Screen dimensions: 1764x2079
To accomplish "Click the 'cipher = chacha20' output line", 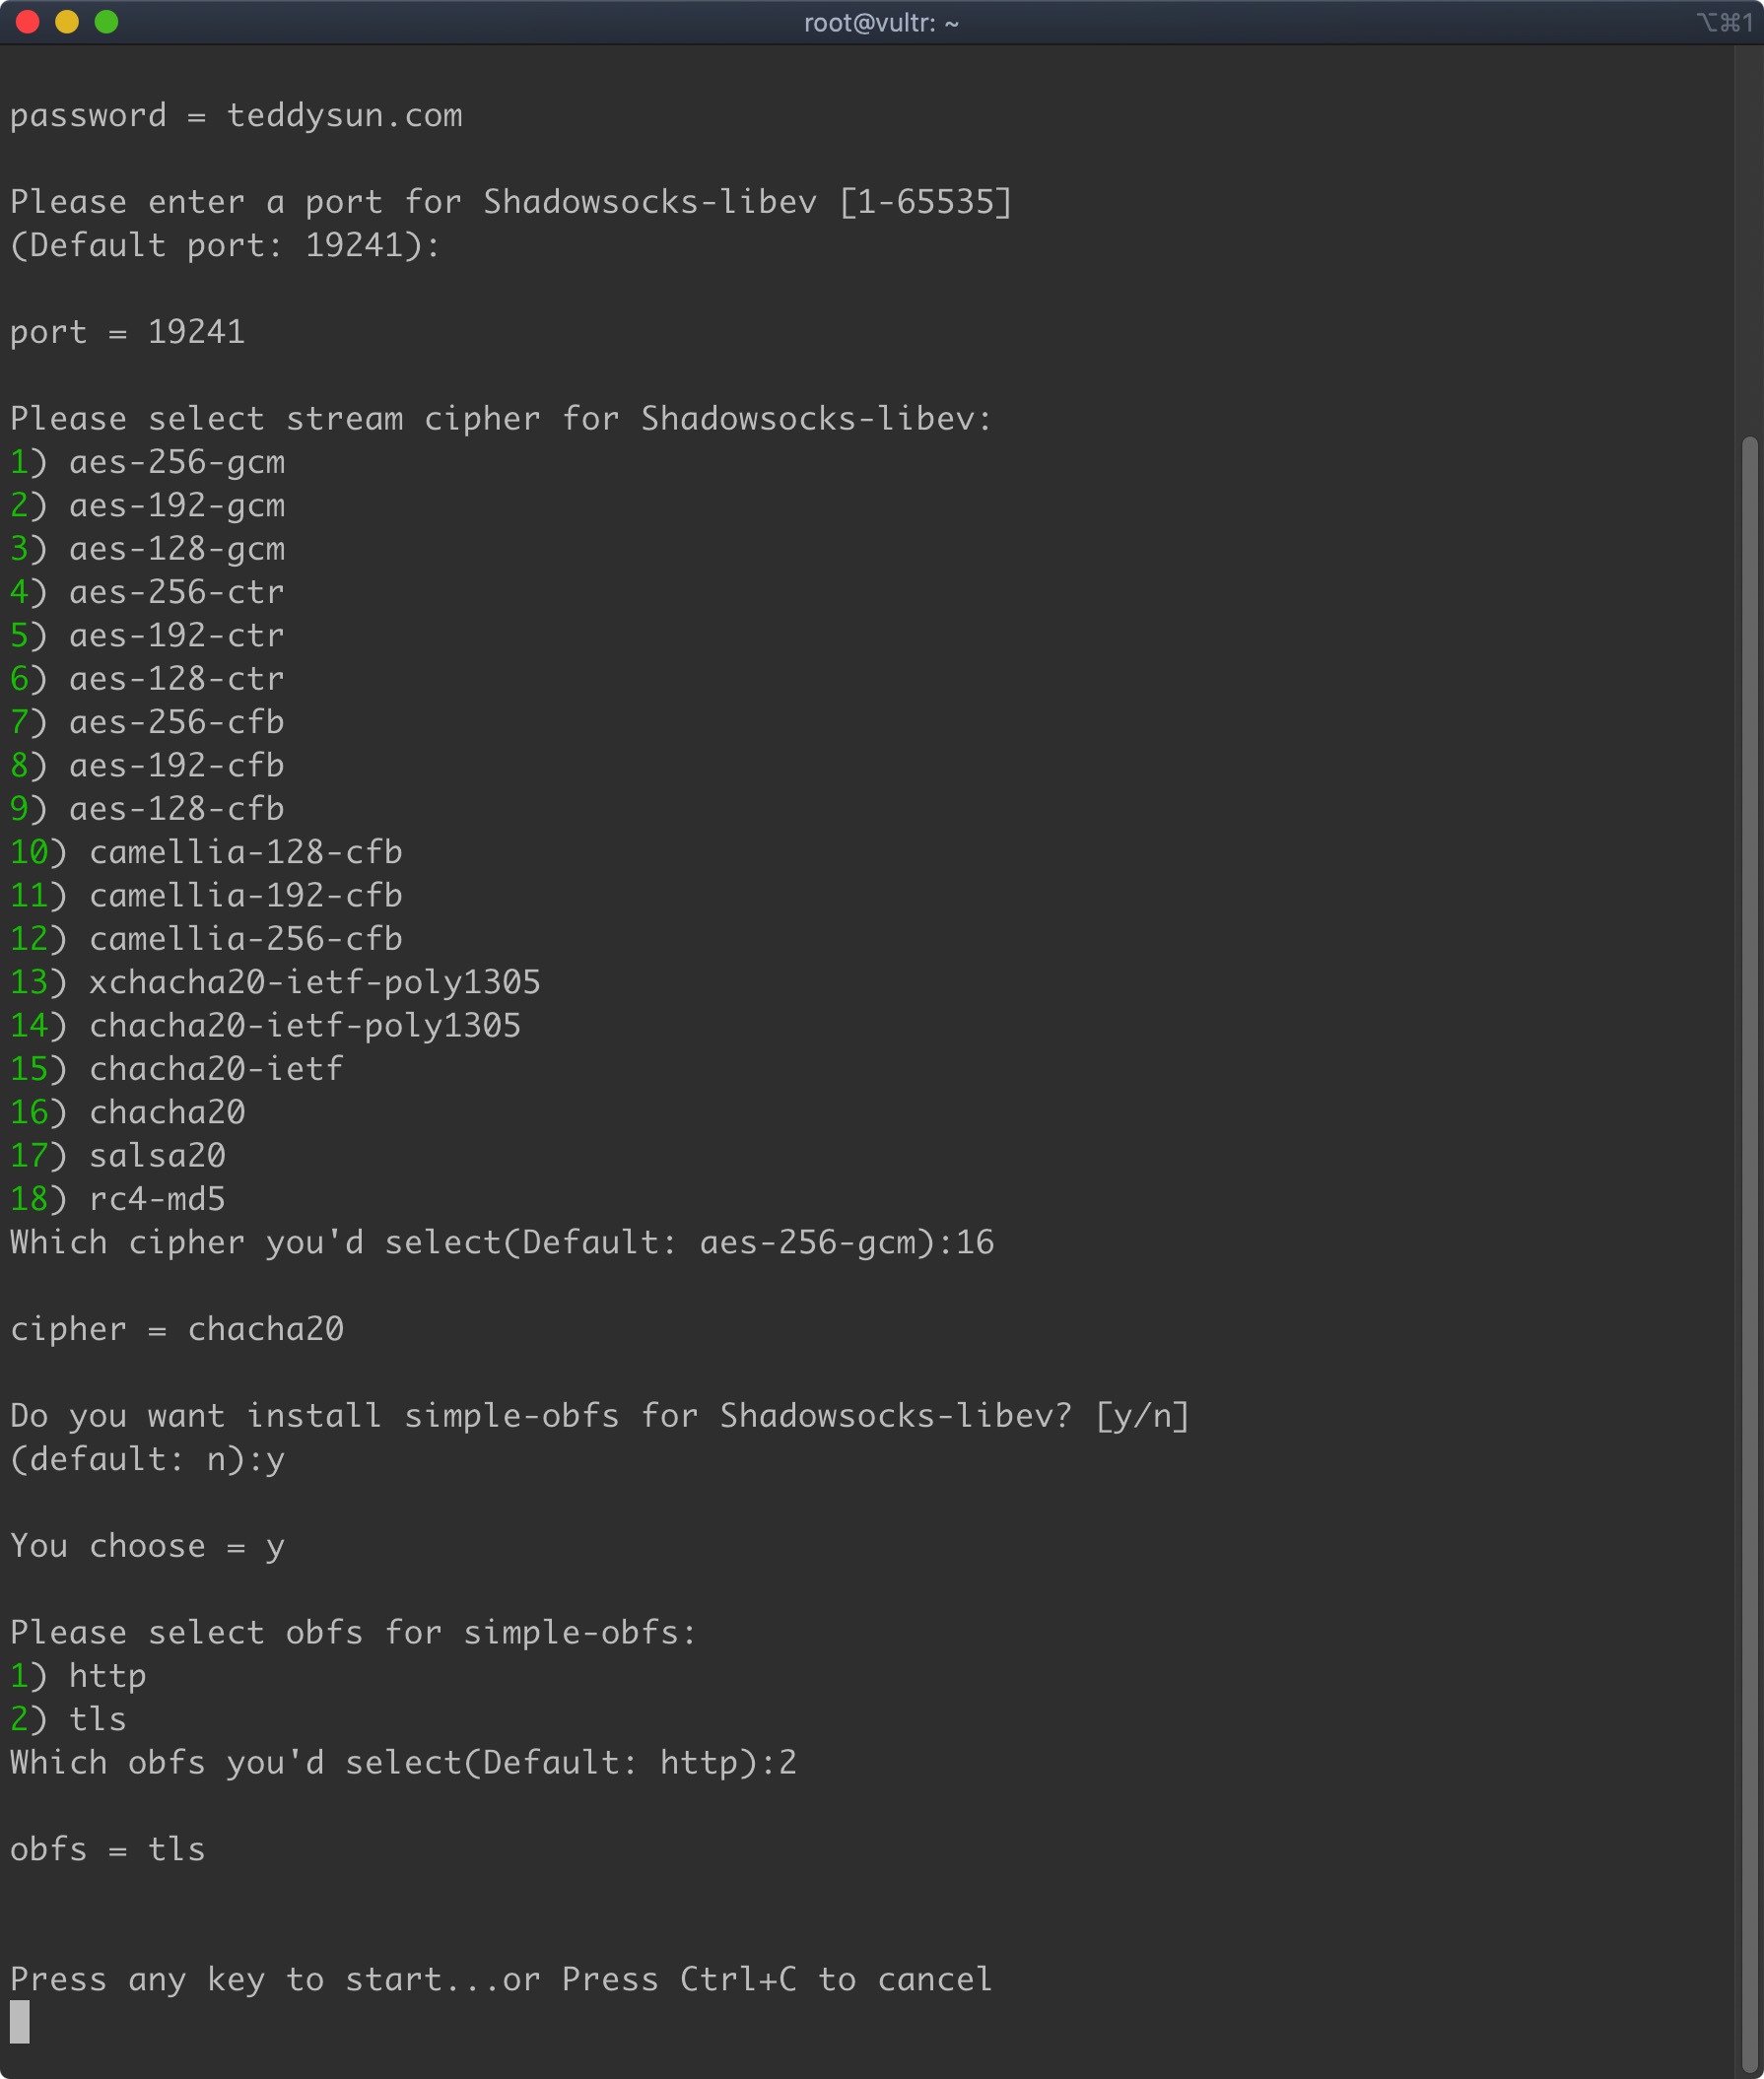I will [177, 1329].
